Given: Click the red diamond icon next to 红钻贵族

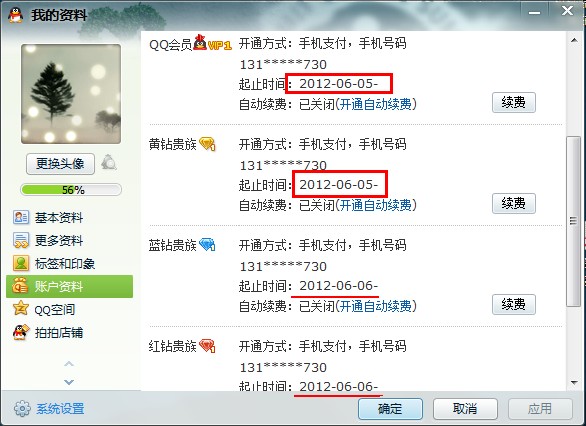Looking at the screenshot, I should [207, 346].
